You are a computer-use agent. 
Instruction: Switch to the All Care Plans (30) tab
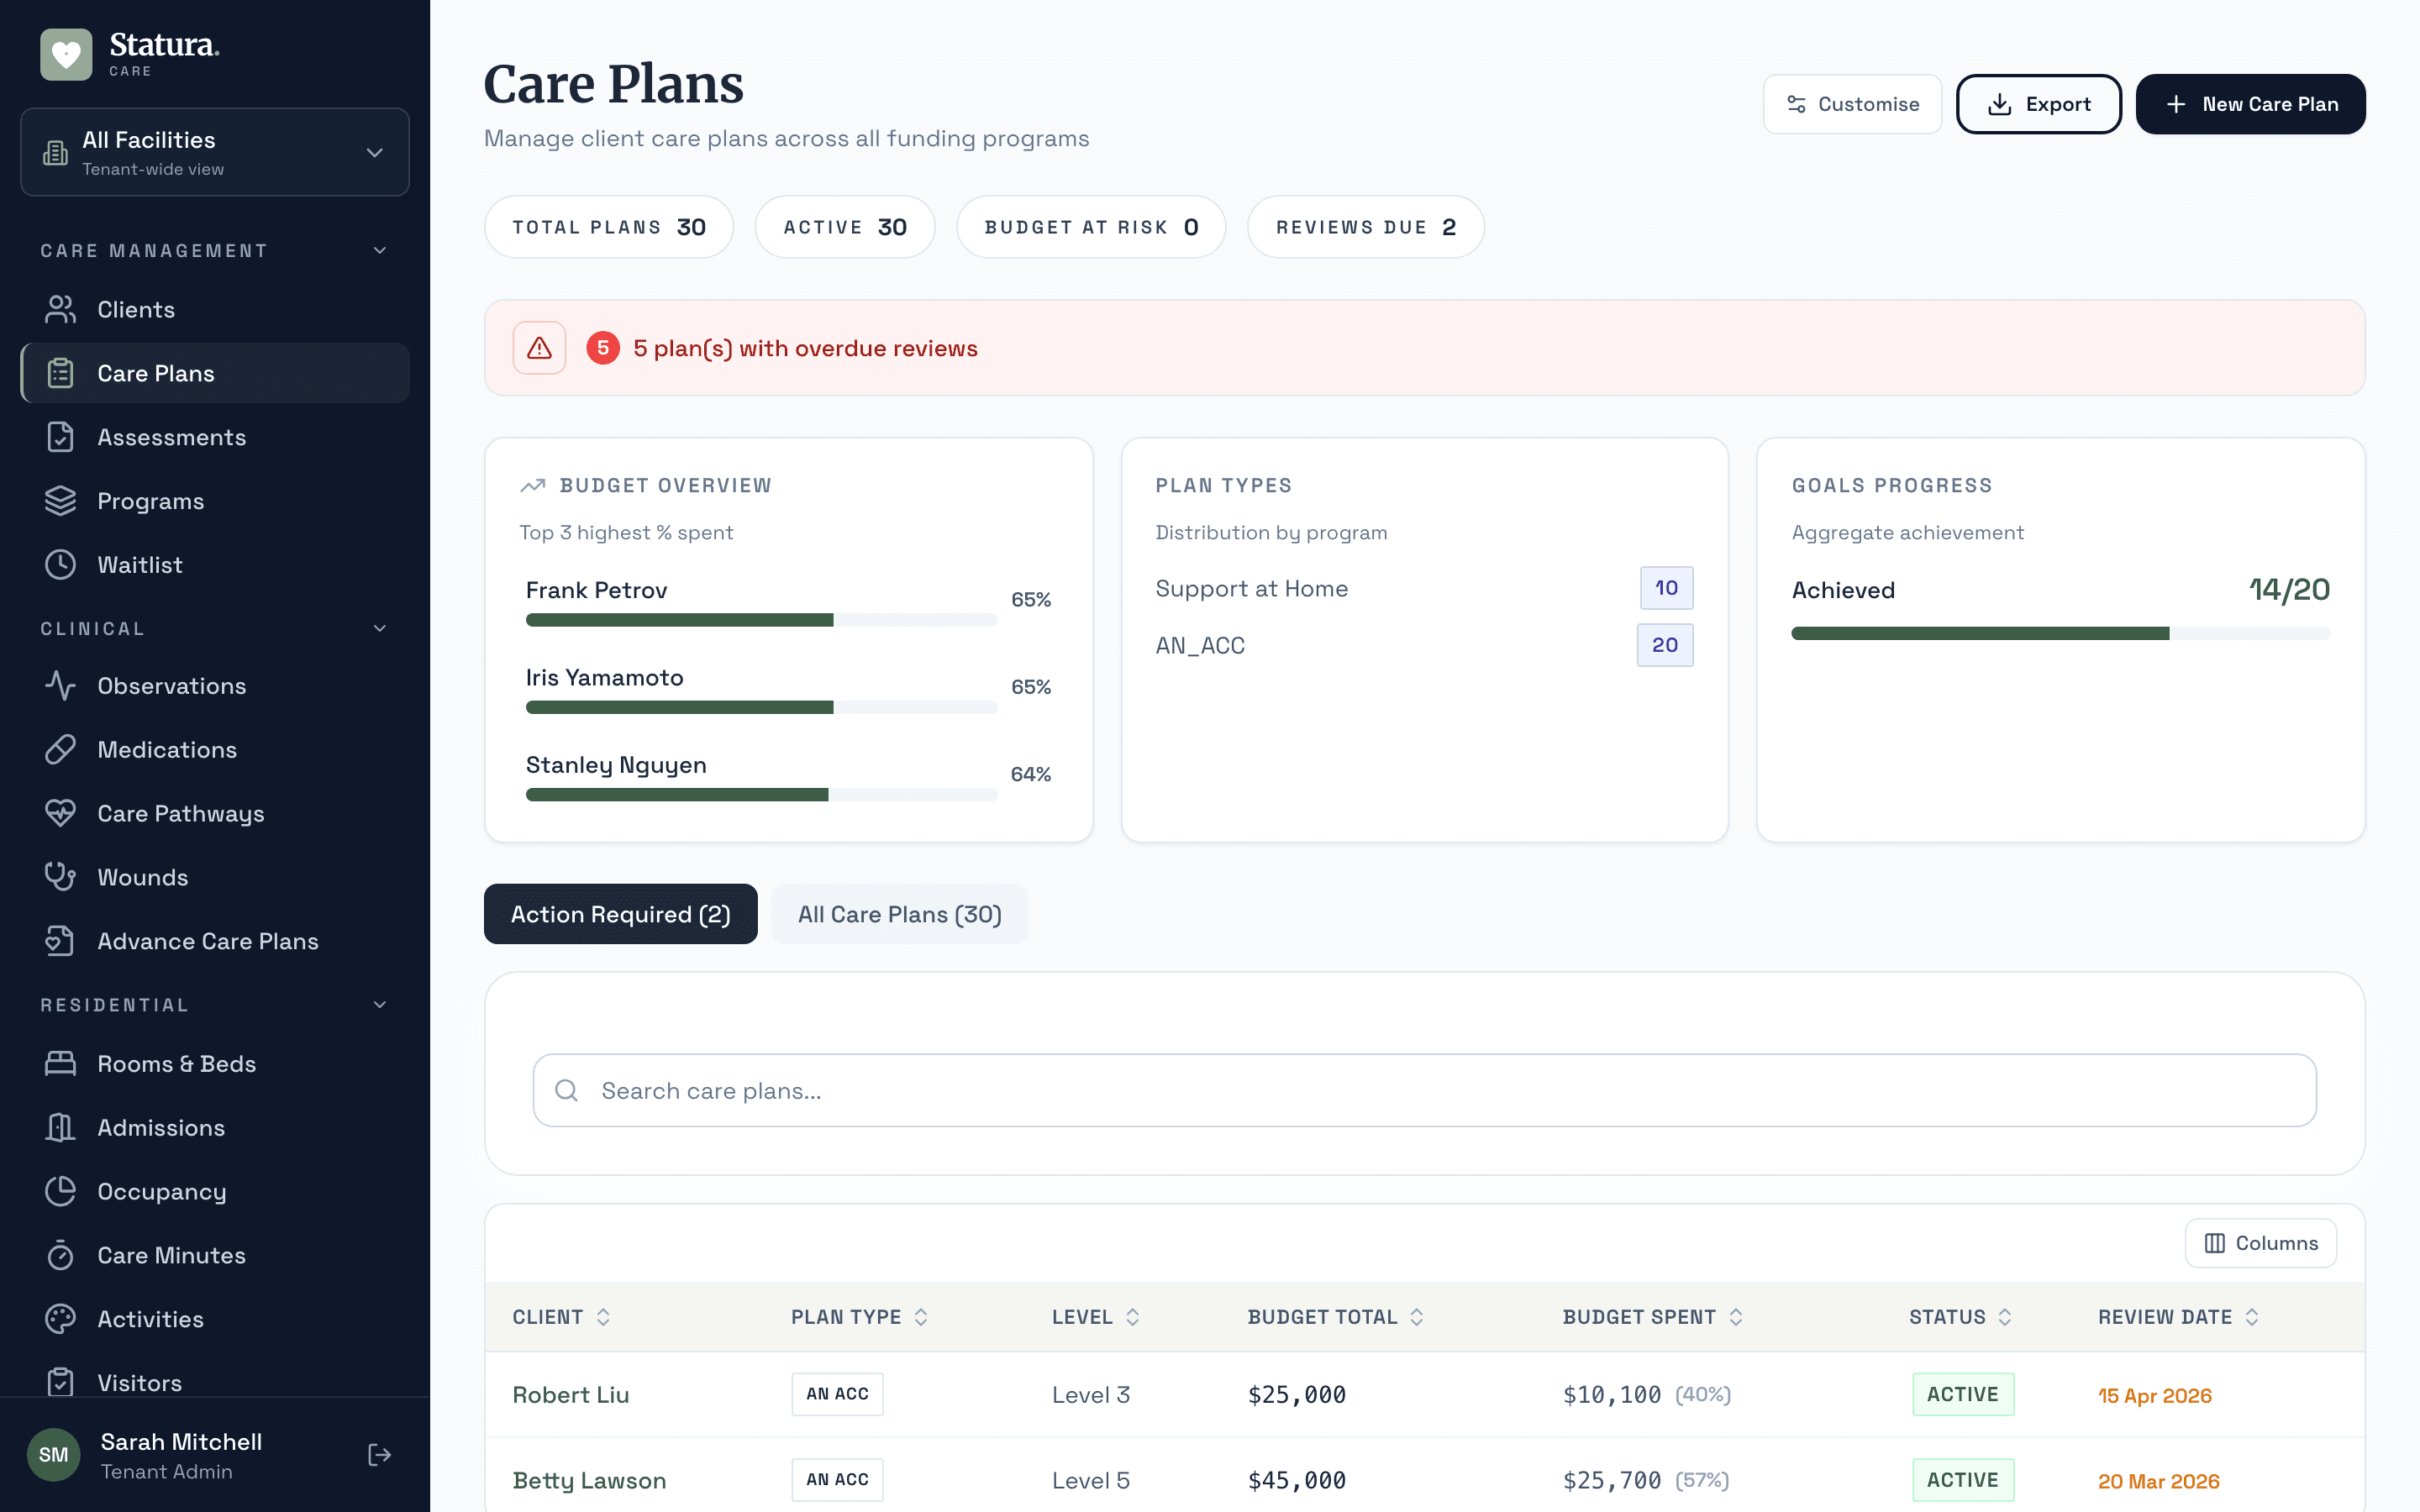[898, 913]
